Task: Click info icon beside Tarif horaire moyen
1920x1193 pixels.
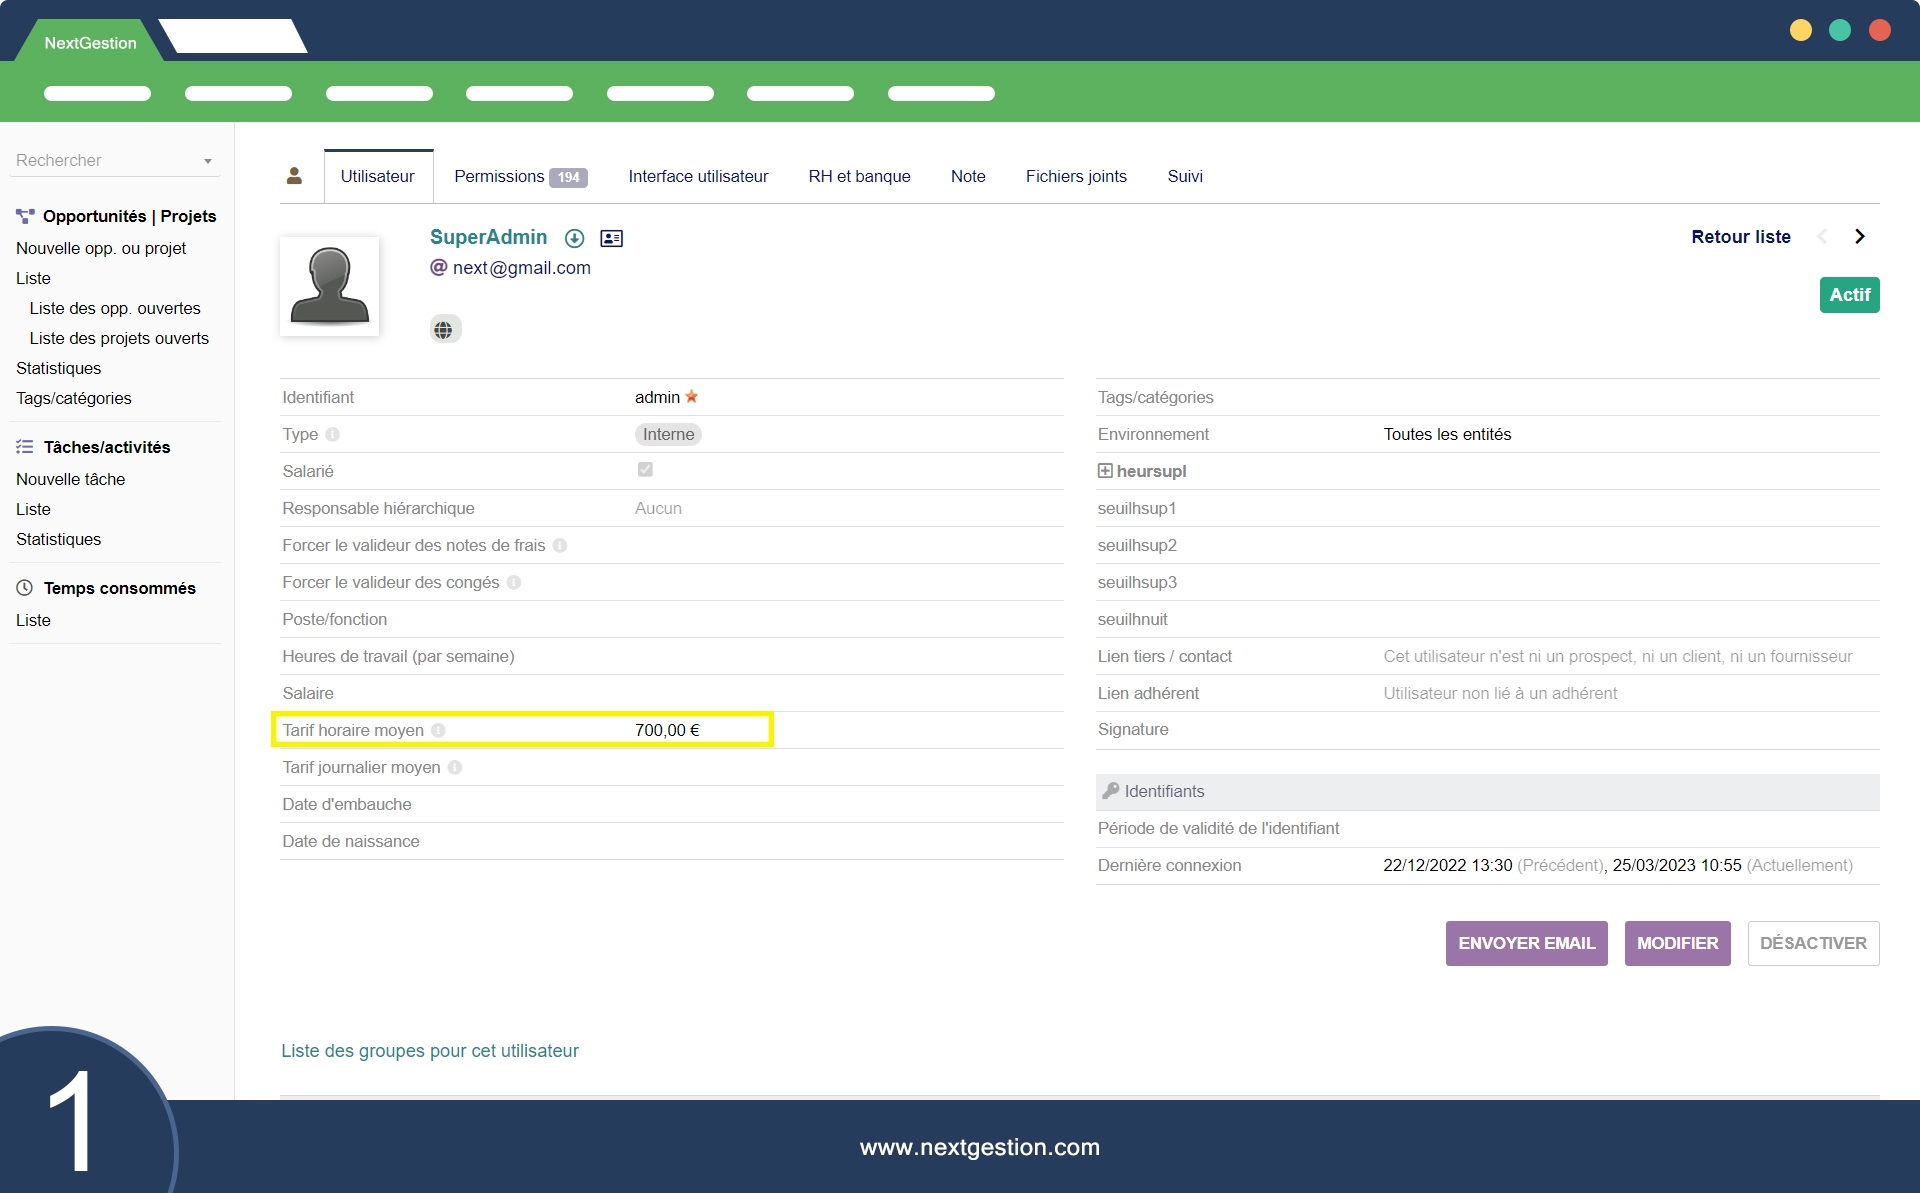Action: tap(438, 731)
